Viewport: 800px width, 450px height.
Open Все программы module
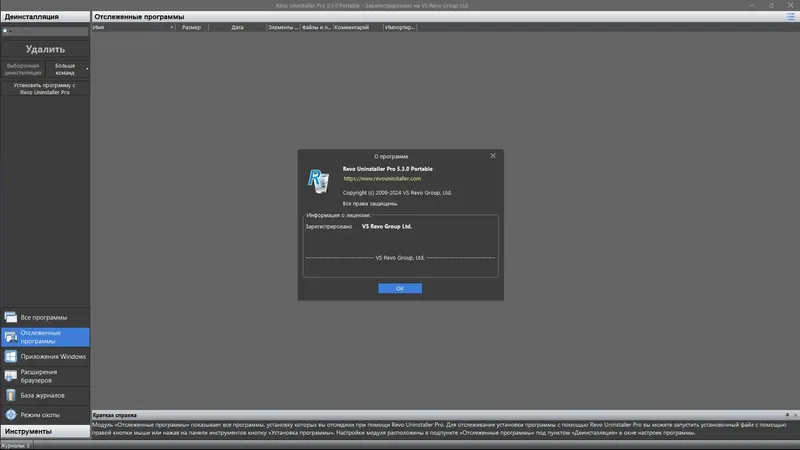(x=45, y=317)
